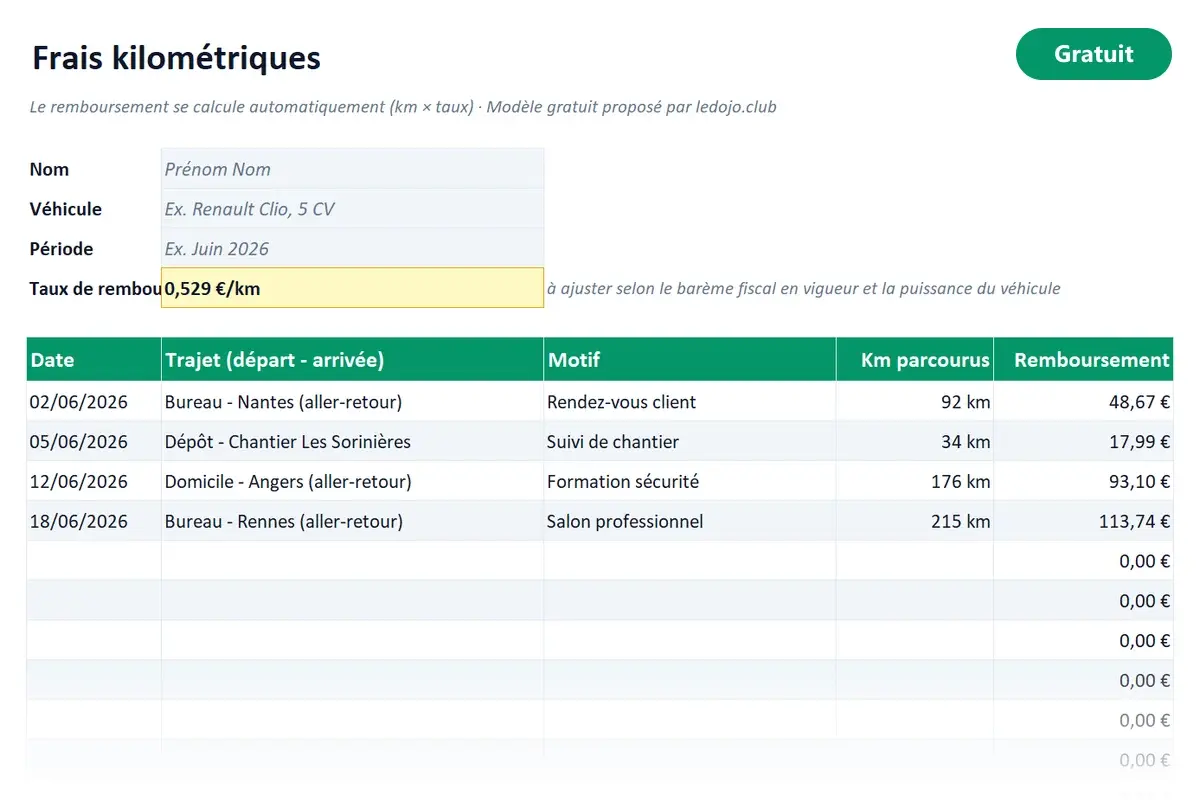Select the 48,67 € reimbursement cell
The width and height of the screenshot is (1200, 800).
pyautogui.click(x=1083, y=402)
